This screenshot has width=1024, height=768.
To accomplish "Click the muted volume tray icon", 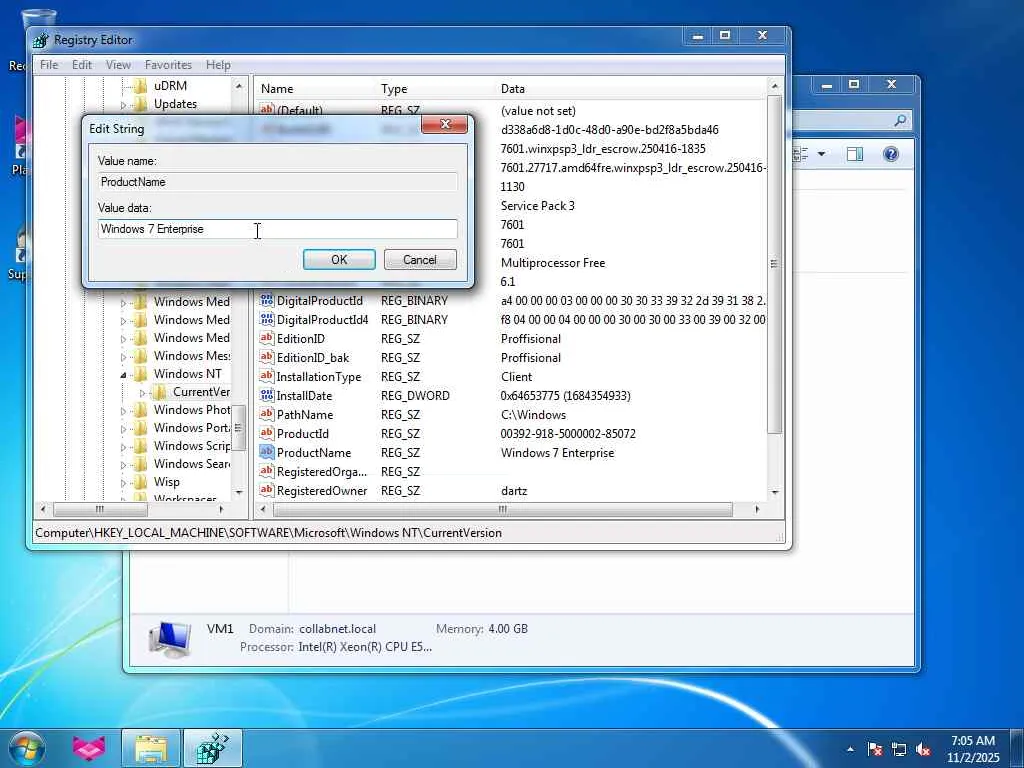I will pyautogui.click(x=923, y=749).
